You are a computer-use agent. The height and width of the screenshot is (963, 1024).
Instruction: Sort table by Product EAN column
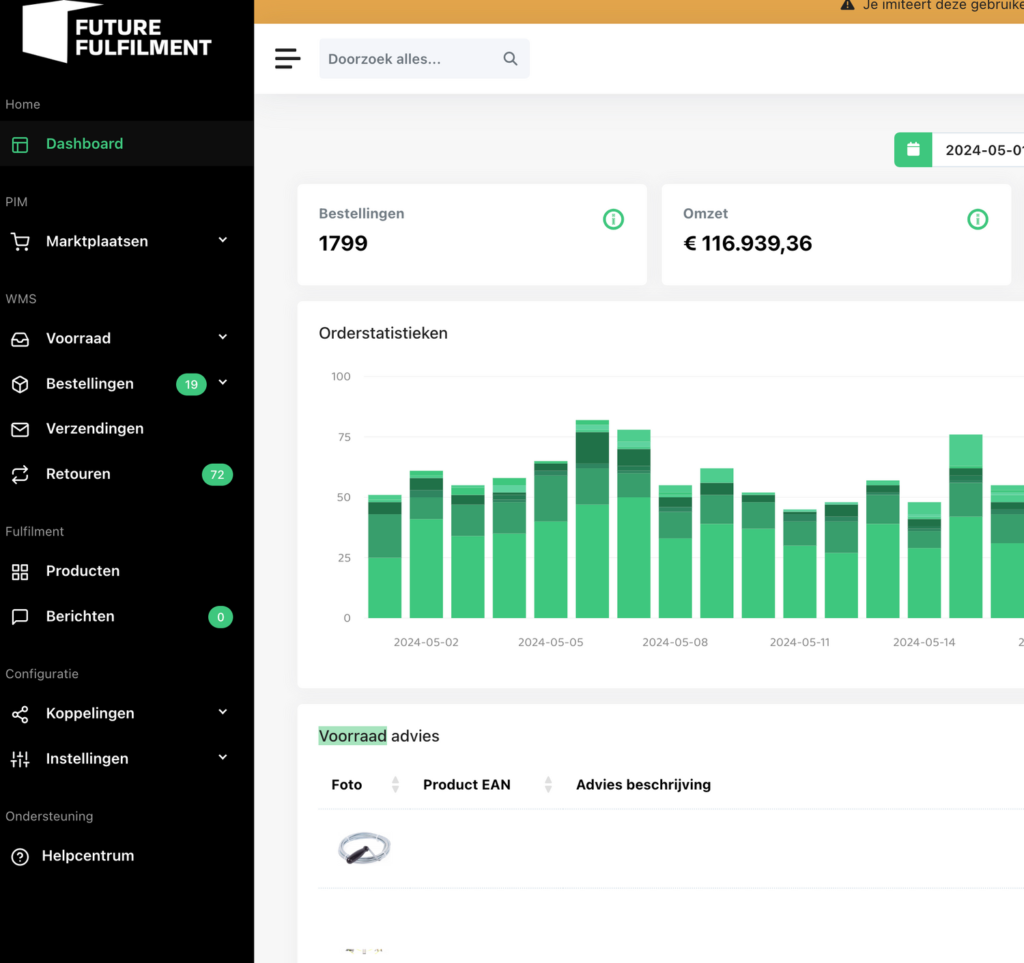[548, 785]
